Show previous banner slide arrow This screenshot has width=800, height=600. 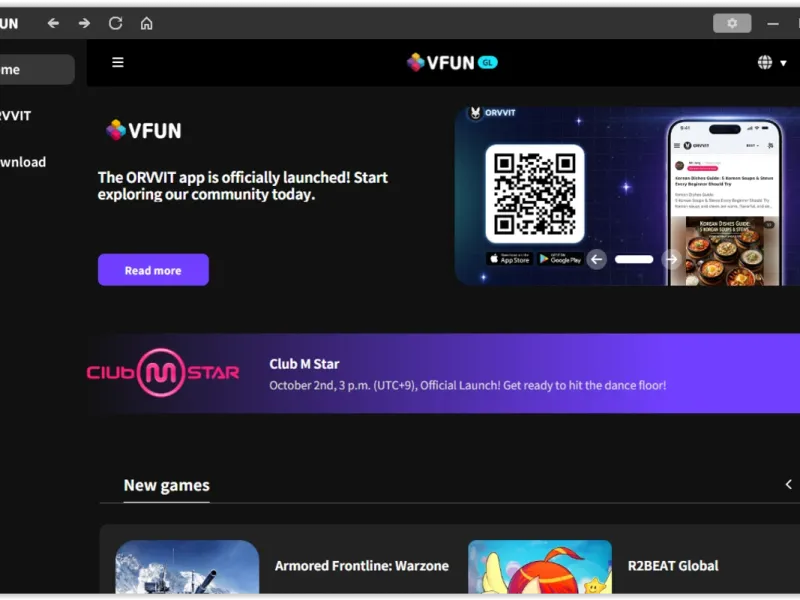[596, 259]
